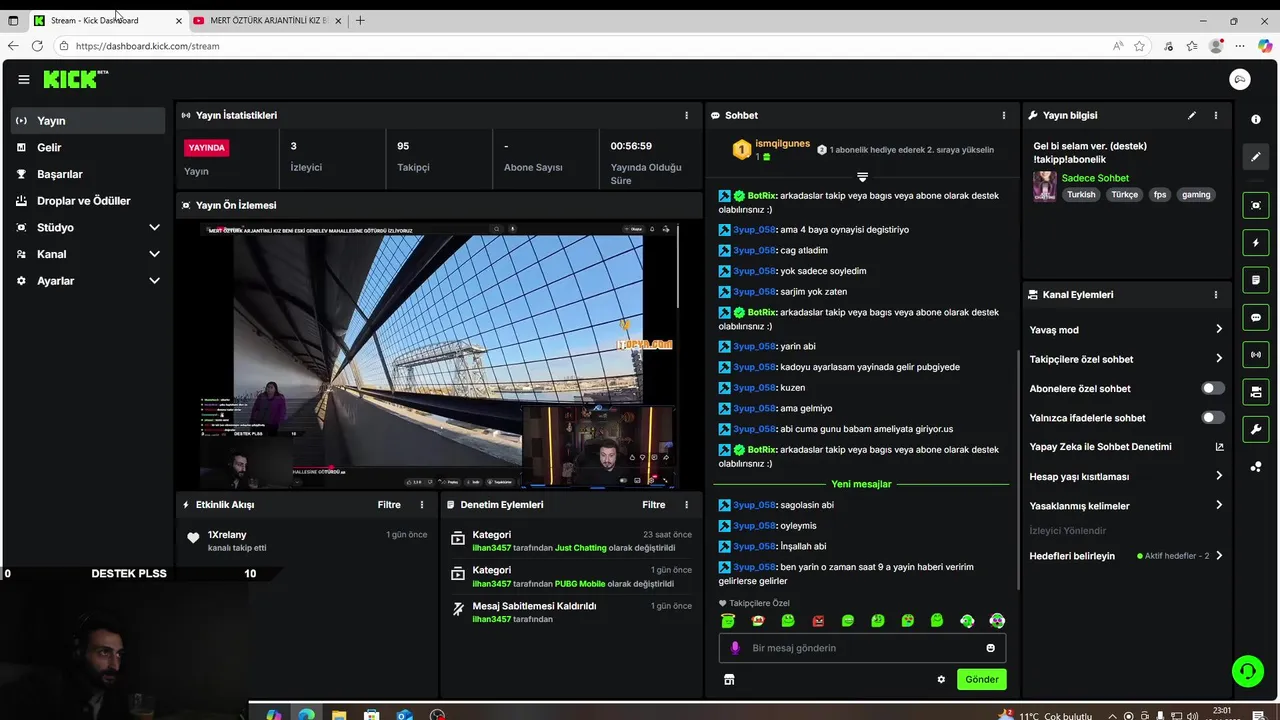Open a new browser tab with plus
1280x720 pixels.
360,20
